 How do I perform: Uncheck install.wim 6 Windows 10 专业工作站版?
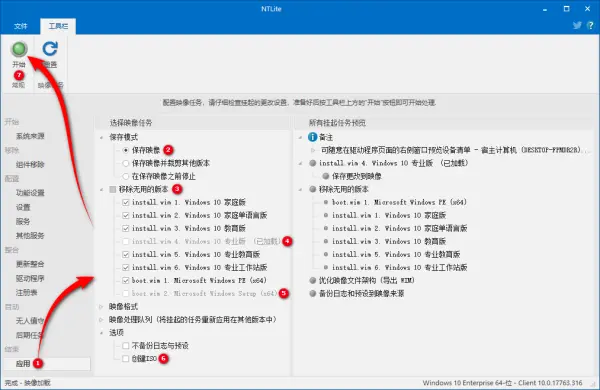(x=126, y=267)
